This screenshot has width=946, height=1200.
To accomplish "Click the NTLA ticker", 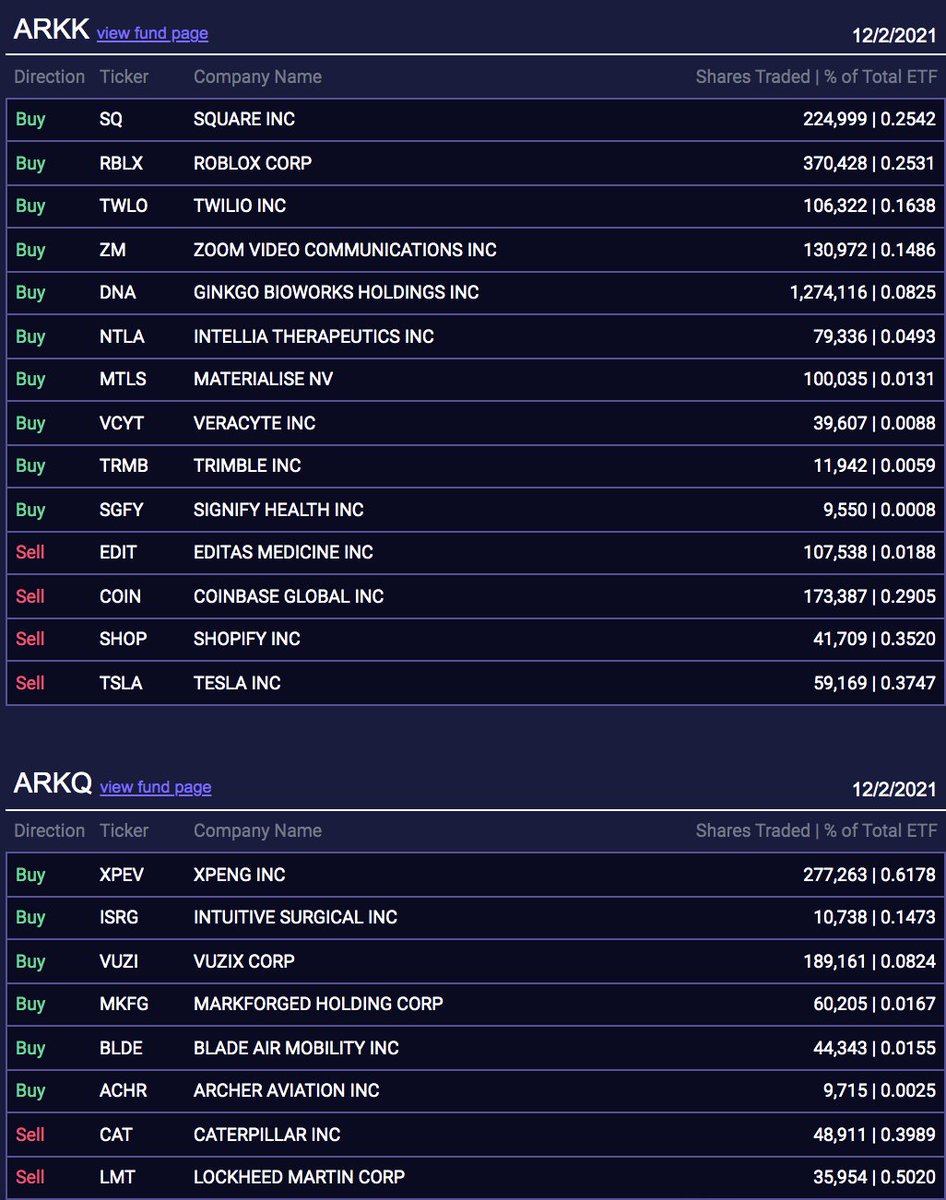I will pyautogui.click(x=122, y=336).
